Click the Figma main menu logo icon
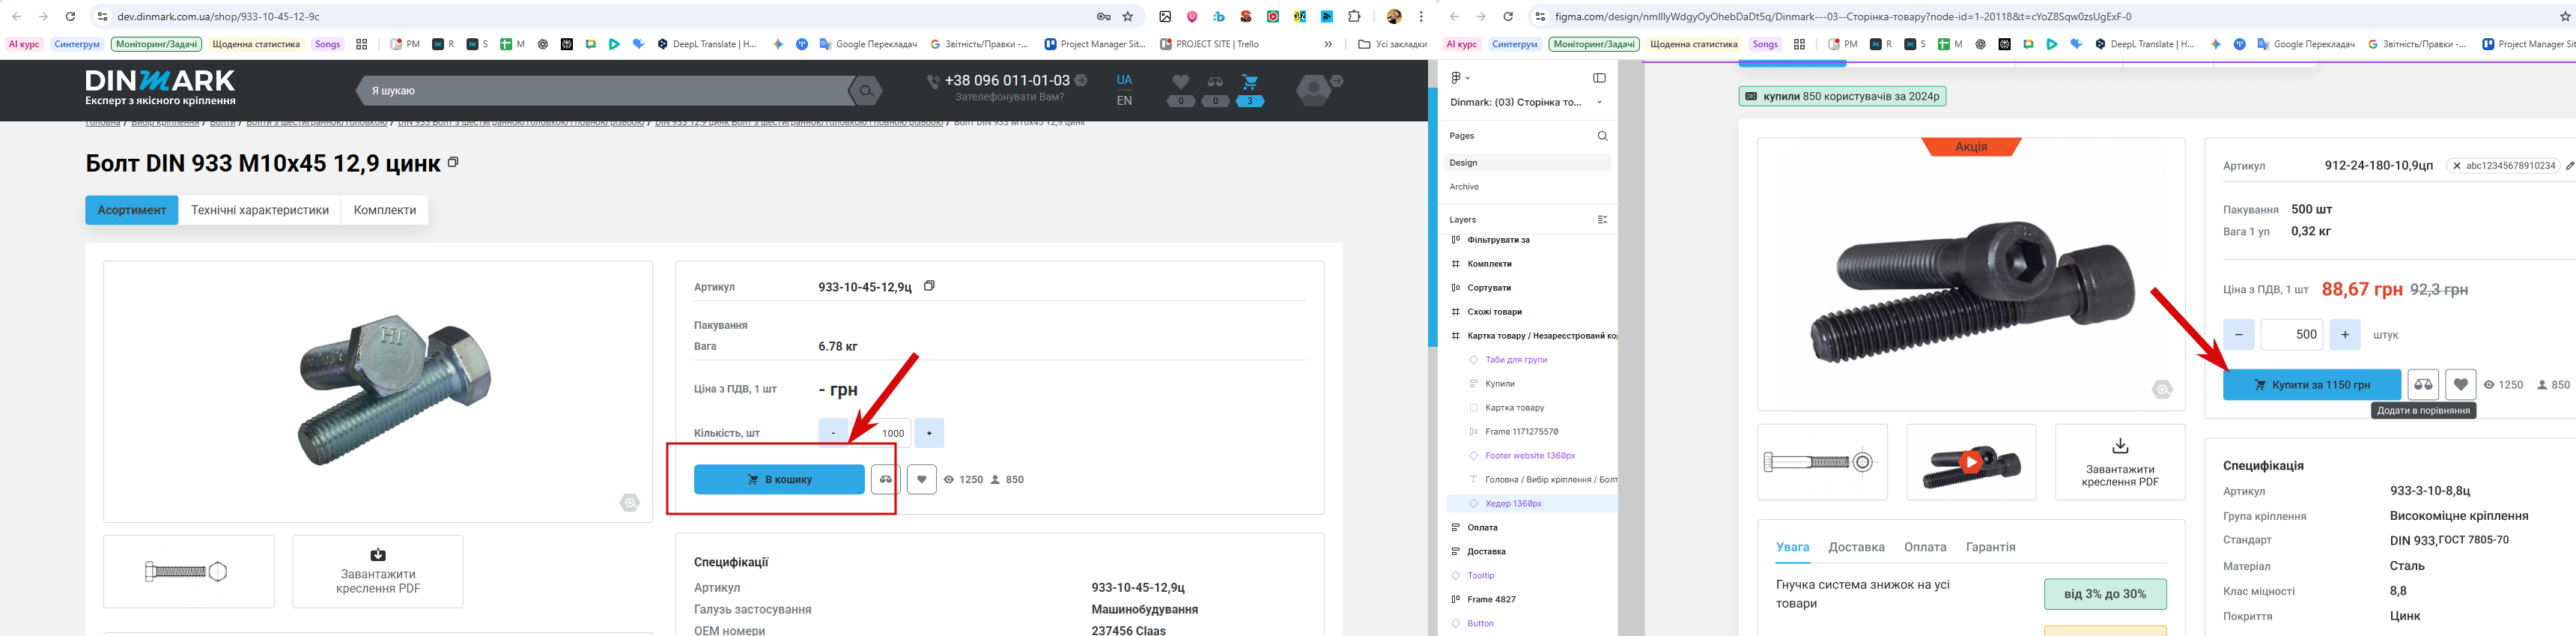This screenshot has height=636, width=2576. coord(1457,78)
